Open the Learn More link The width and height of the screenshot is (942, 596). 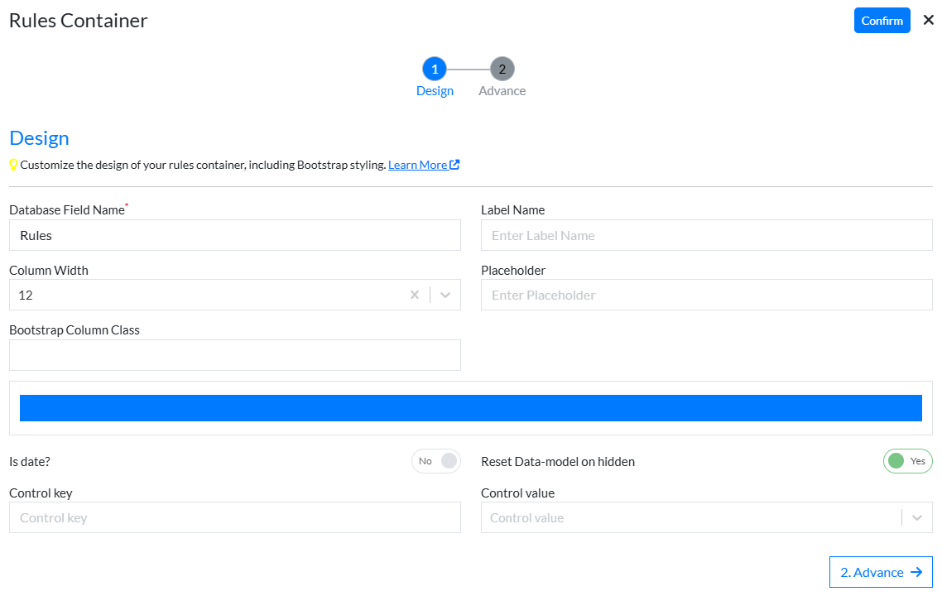417,165
